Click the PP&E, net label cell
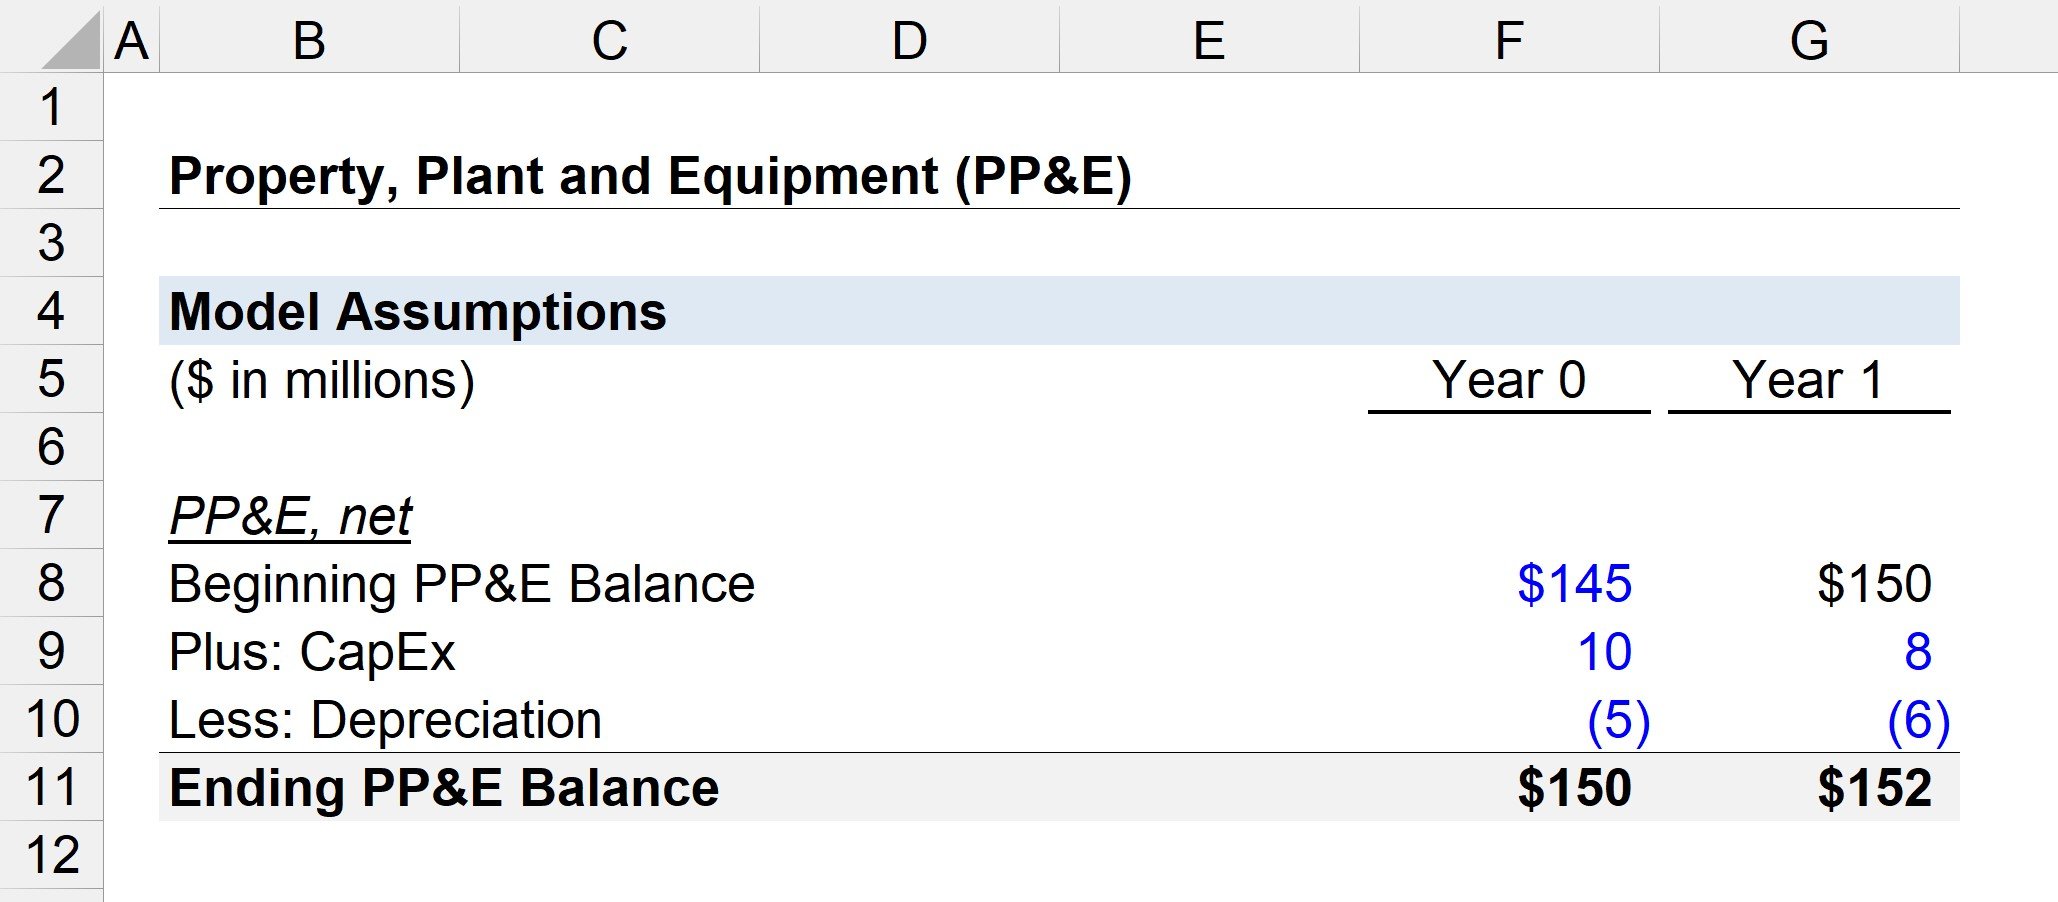Image resolution: width=2058 pixels, height=902 pixels. [x=290, y=514]
